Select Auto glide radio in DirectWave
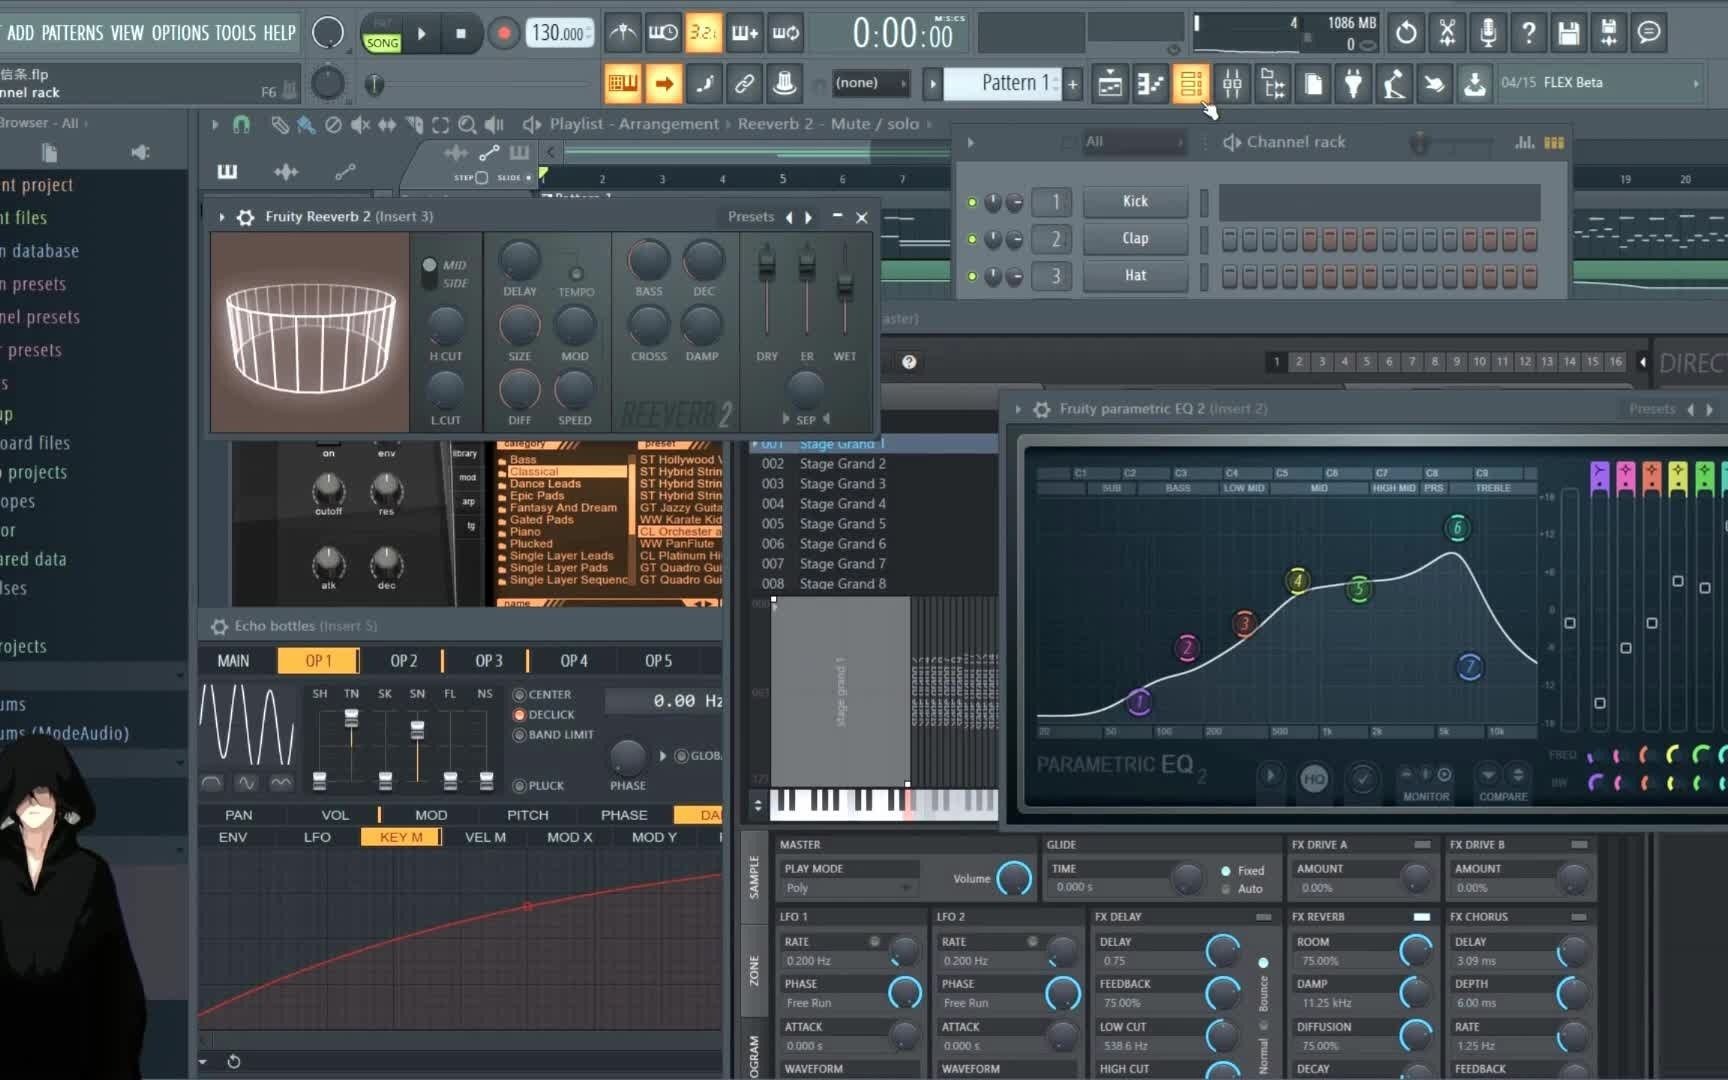This screenshot has height=1080, width=1728. (1226, 889)
